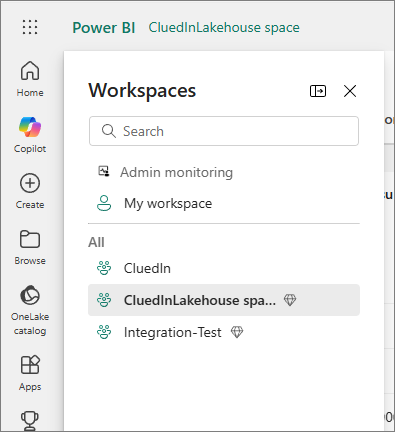
Task: Pin the Workspaces pane open
Action: click(x=318, y=91)
